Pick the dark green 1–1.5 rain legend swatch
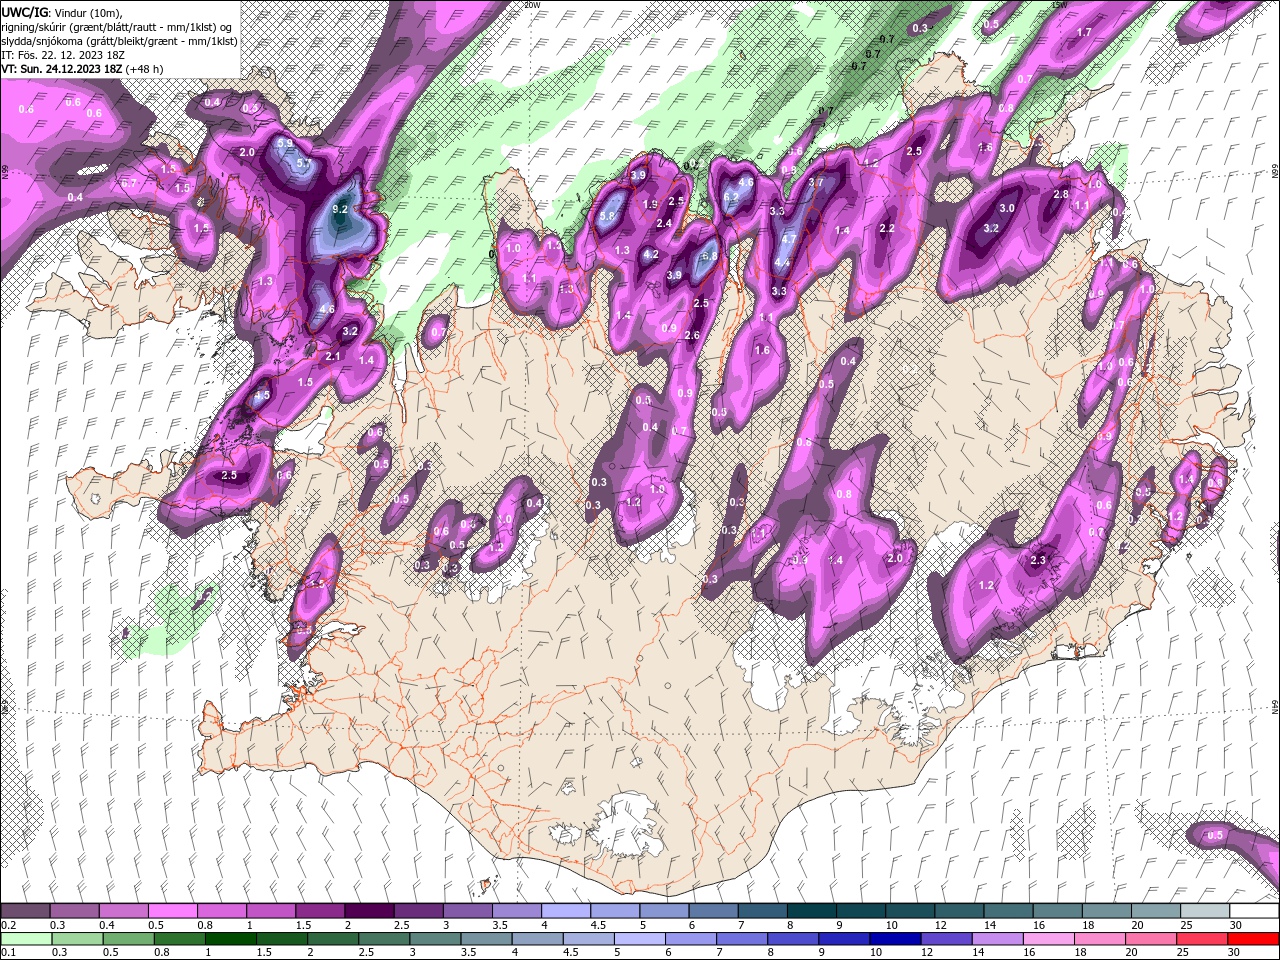Image resolution: width=1280 pixels, height=960 pixels. [231, 939]
